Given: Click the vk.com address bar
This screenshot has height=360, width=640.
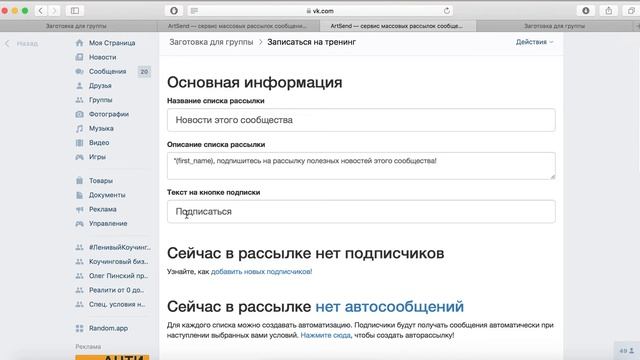Looking at the screenshot, I should click(320, 11).
